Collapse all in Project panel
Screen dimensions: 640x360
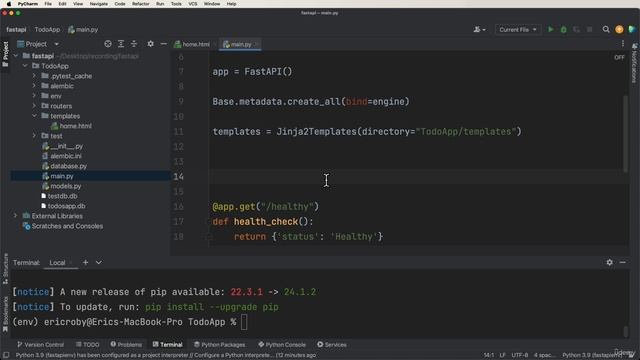click(x=134, y=44)
